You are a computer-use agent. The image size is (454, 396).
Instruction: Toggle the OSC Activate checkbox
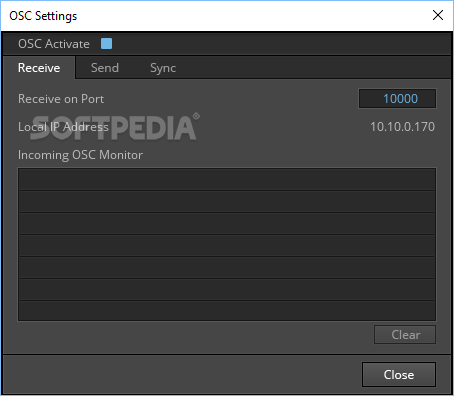pyautogui.click(x=106, y=44)
